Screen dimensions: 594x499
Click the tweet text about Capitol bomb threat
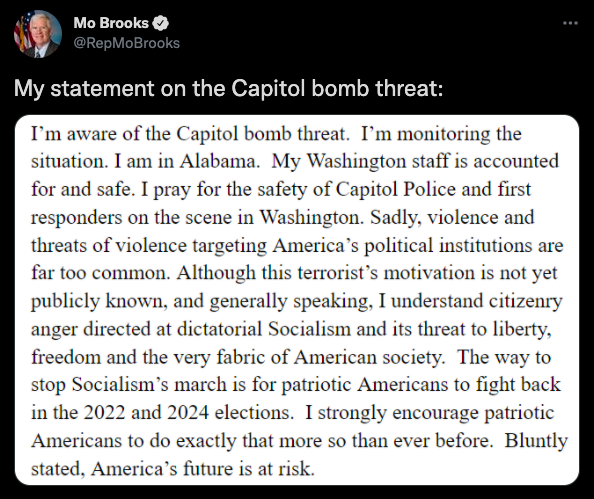pos(228,88)
